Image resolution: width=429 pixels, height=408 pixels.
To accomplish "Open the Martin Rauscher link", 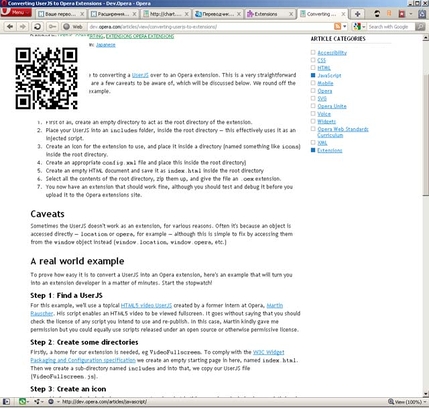I will tap(275, 305).
